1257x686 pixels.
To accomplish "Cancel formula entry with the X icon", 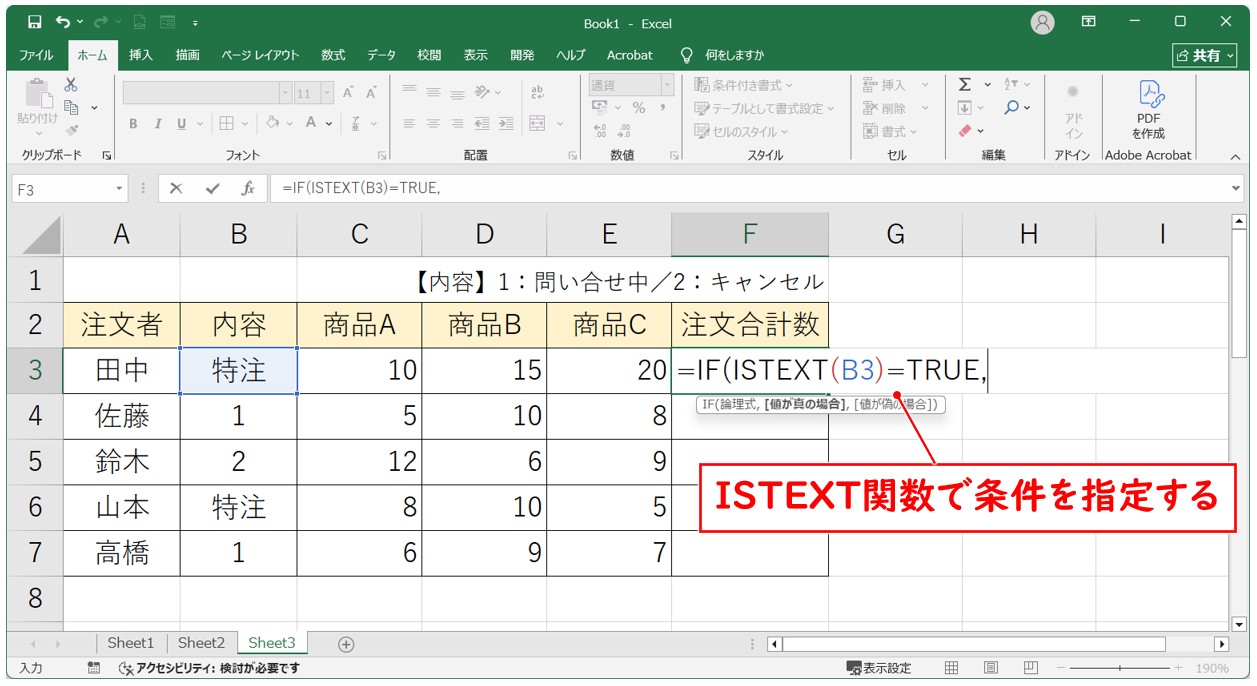I will coord(176,188).
